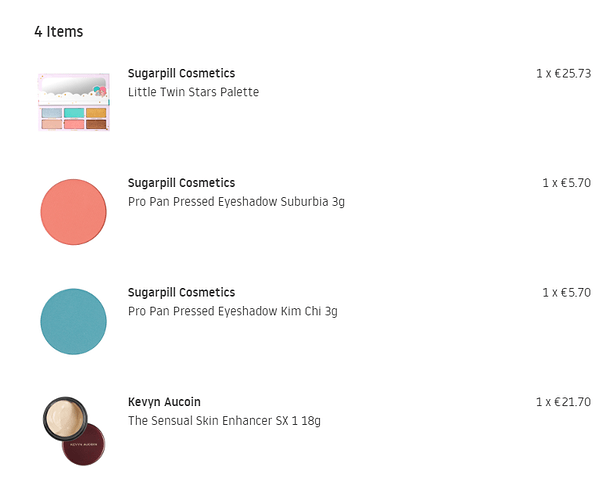
Task: Click the eyeshadow pans in the palette image
Action: click(73, 118)
